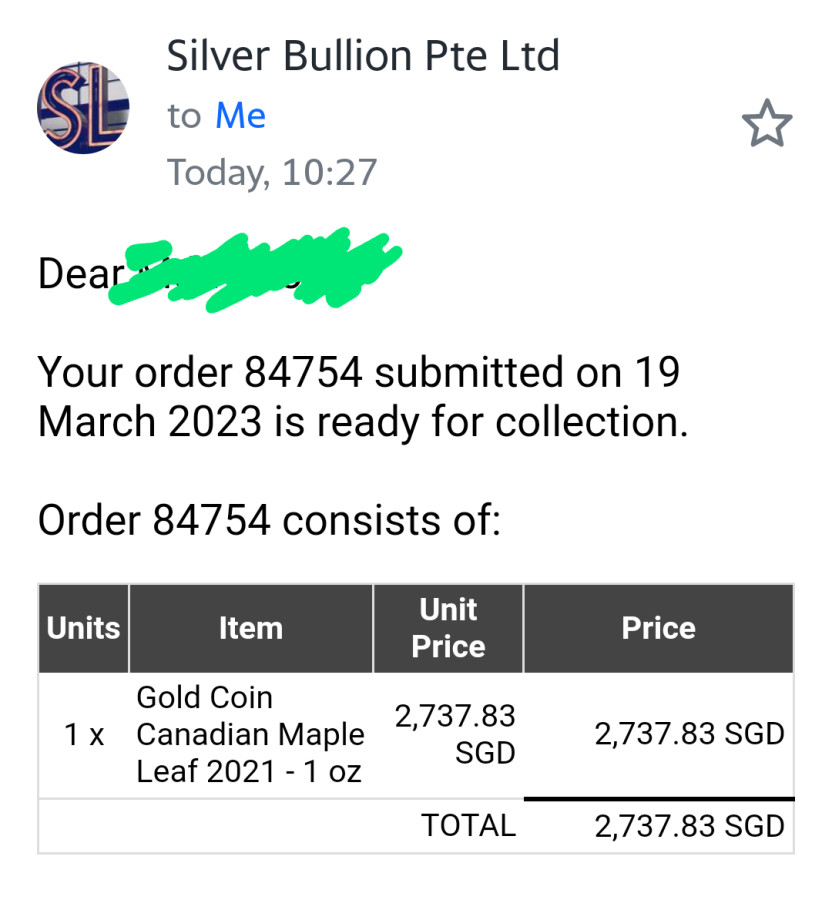Image resolution: width=832 pixels, height=900 pixels.
Task: Select the unit price value in item row
Action: [x=456, y=734]
